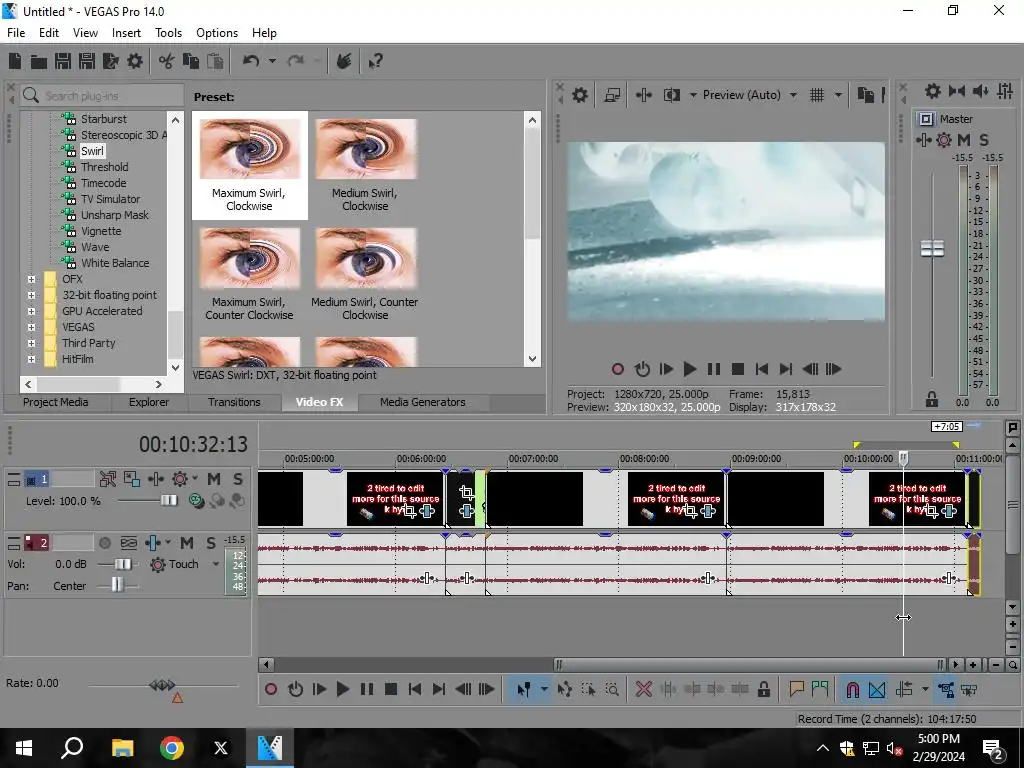
Task: Open Preview (Auto) quality dropdown
Action: click(x=793, y=95)
